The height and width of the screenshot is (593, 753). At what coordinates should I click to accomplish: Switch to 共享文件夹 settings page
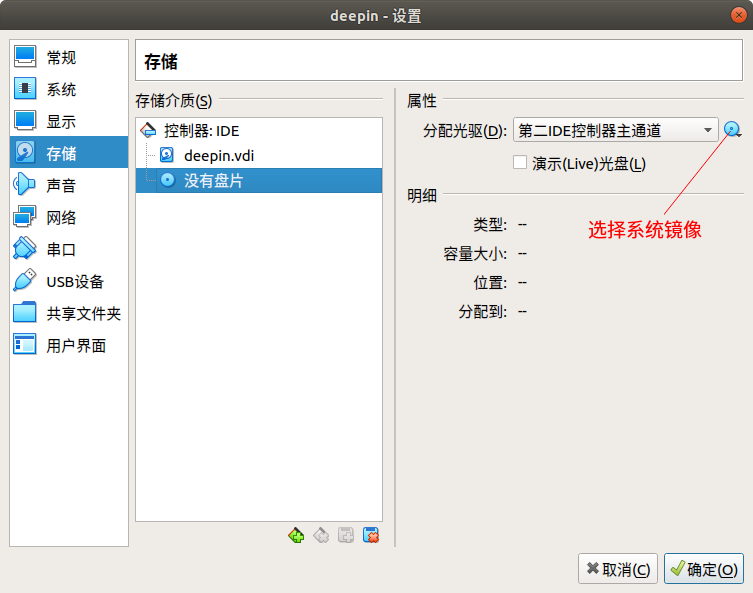69,313
